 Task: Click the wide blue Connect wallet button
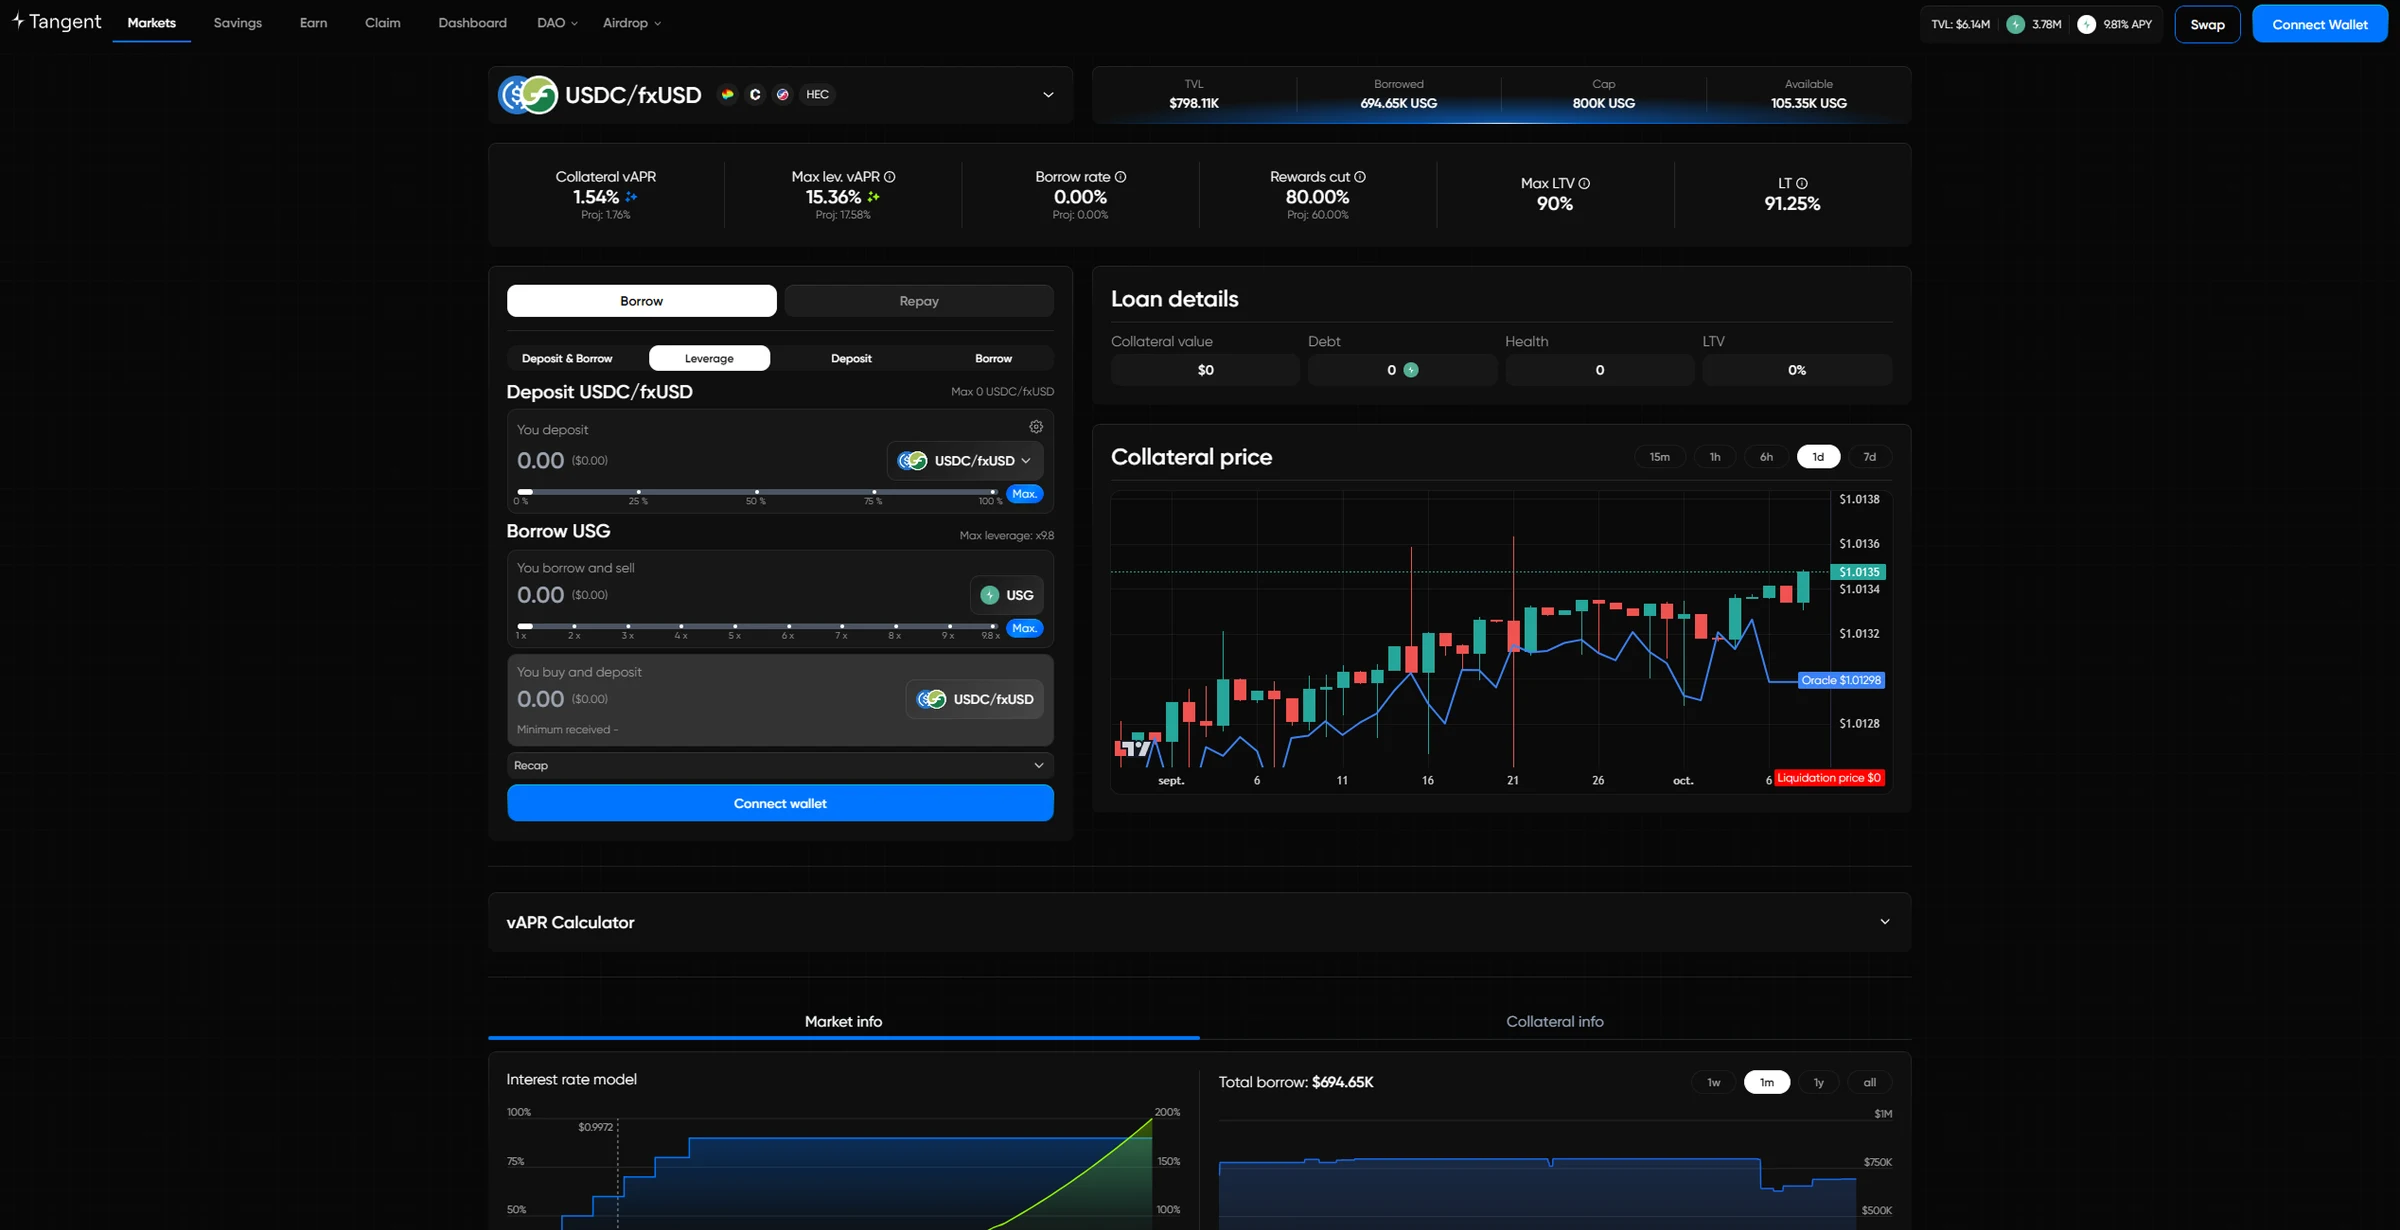pyautogui.click(x=780, y=803)
